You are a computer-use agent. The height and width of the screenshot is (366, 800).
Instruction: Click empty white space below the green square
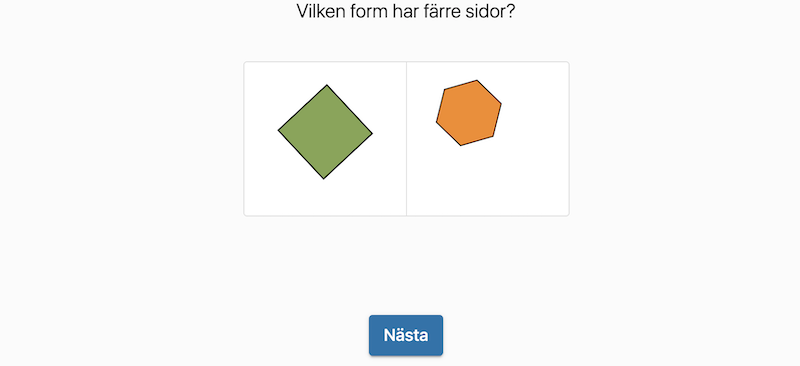(325, 198)
